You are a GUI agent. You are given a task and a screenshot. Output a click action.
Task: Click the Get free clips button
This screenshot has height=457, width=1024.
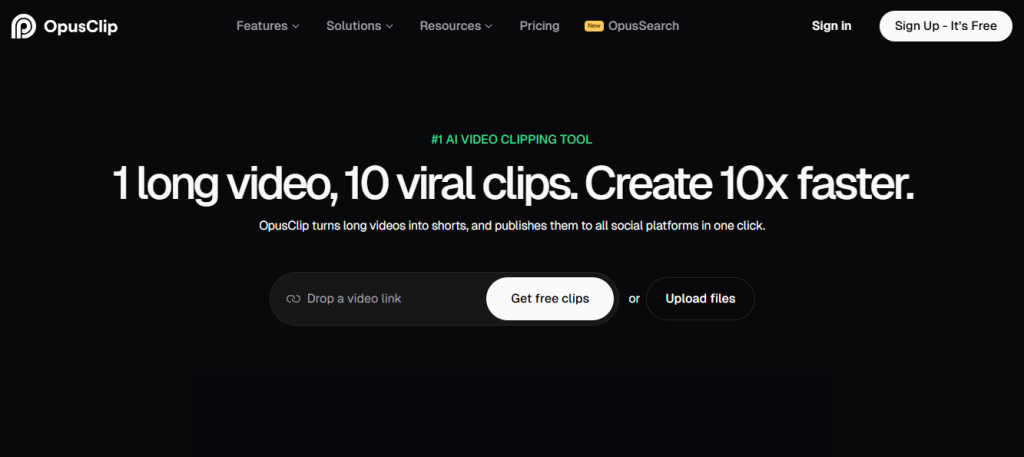[550, 299]
